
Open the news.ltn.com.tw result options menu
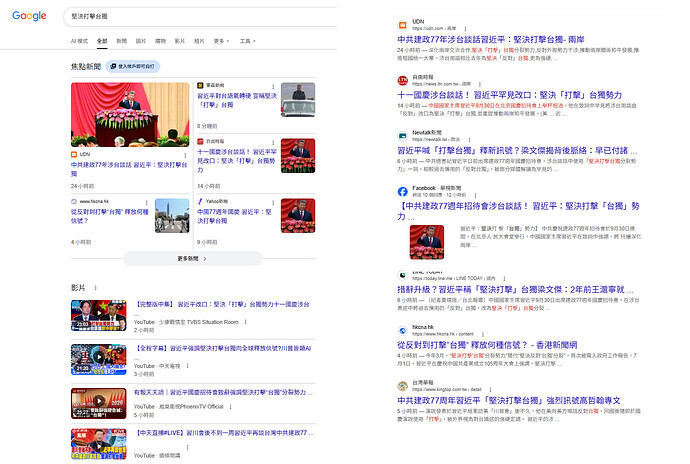click(480, 84)
